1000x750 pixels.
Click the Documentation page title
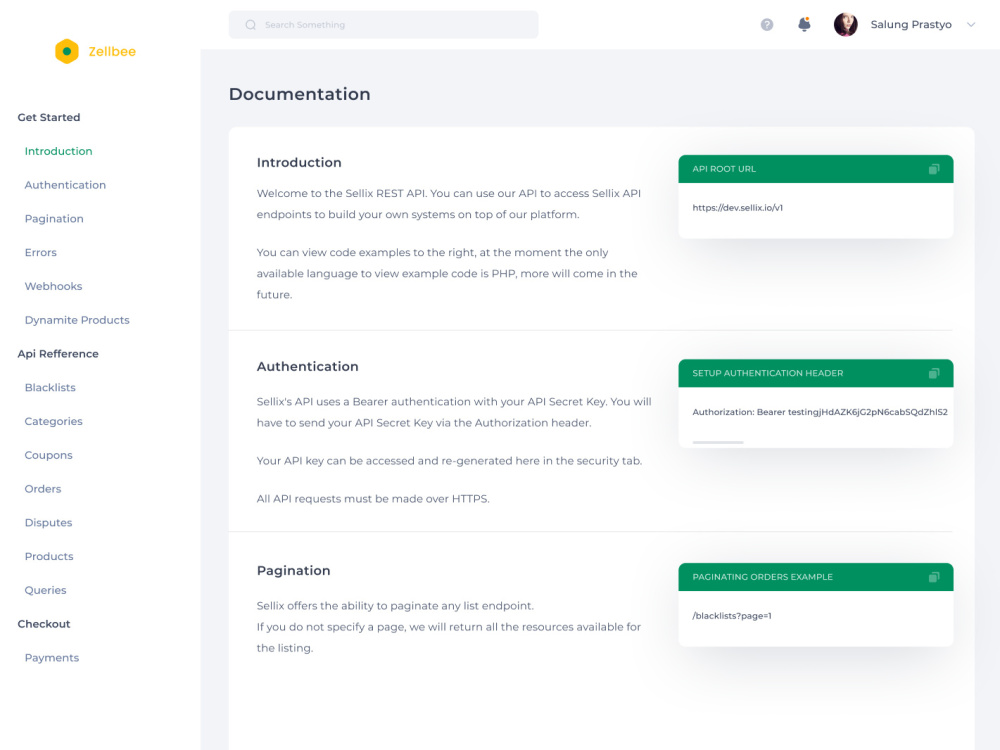point(300,94)
